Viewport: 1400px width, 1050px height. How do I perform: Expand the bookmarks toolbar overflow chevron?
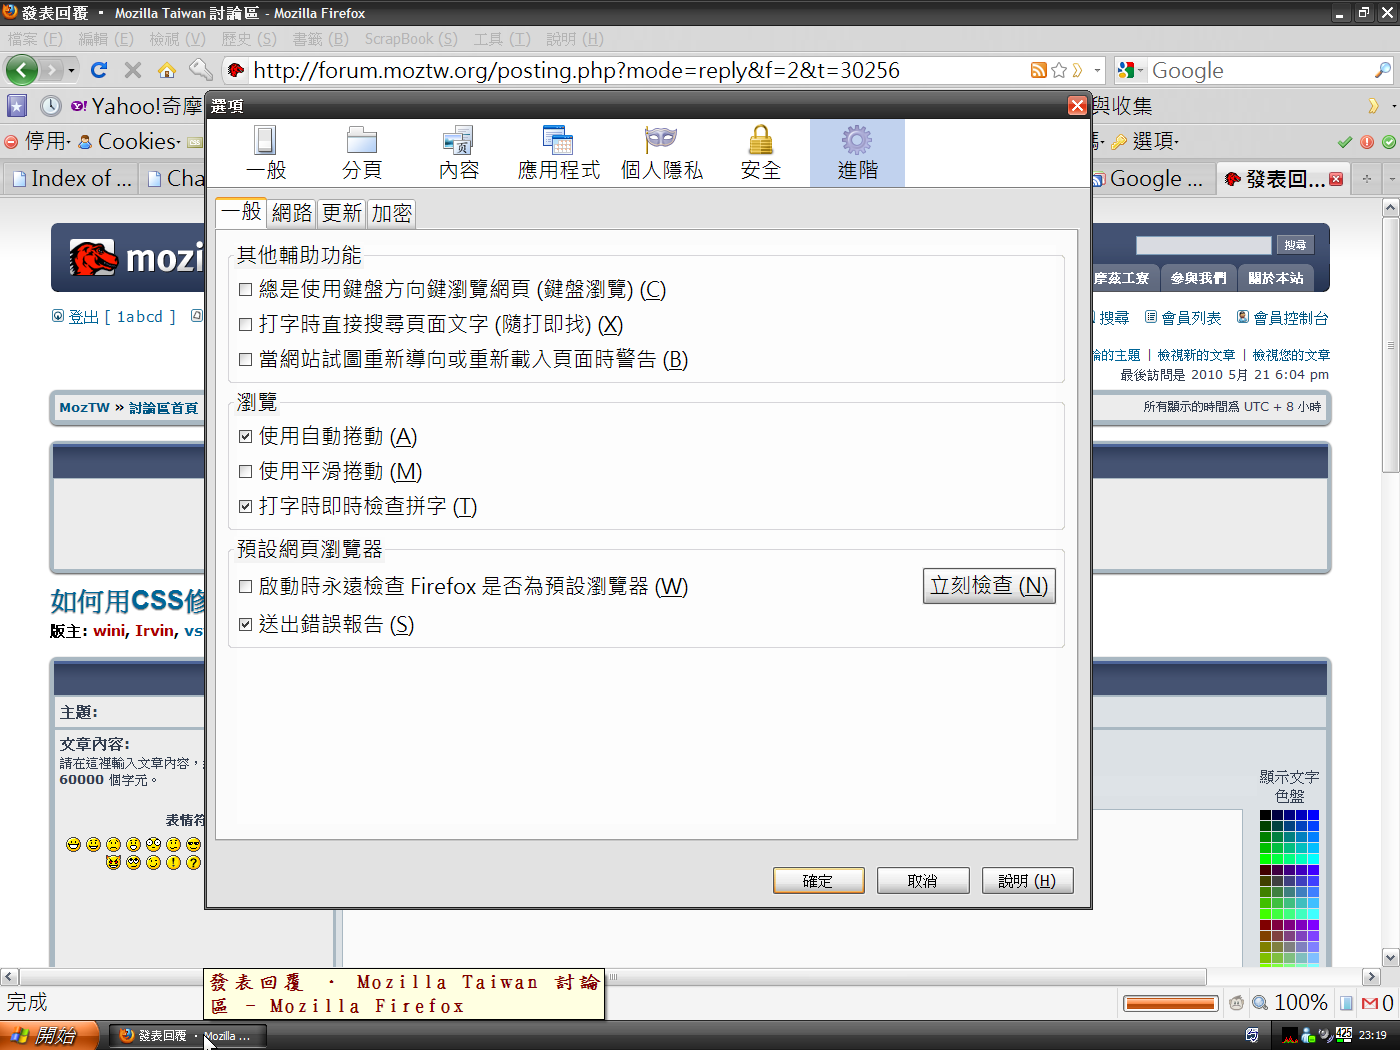(1374, 106)
